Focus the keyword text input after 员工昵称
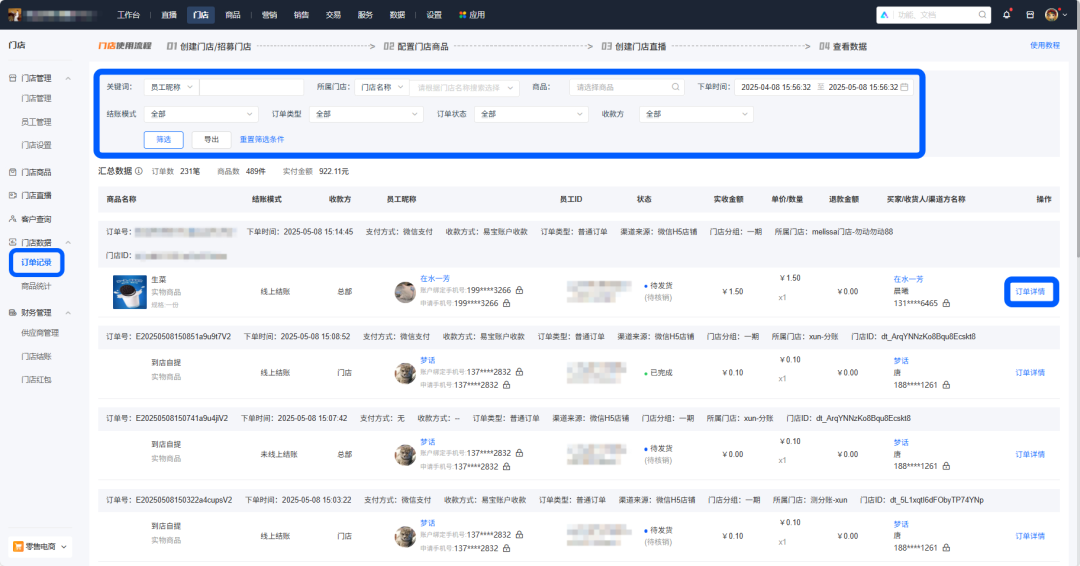 251,87
